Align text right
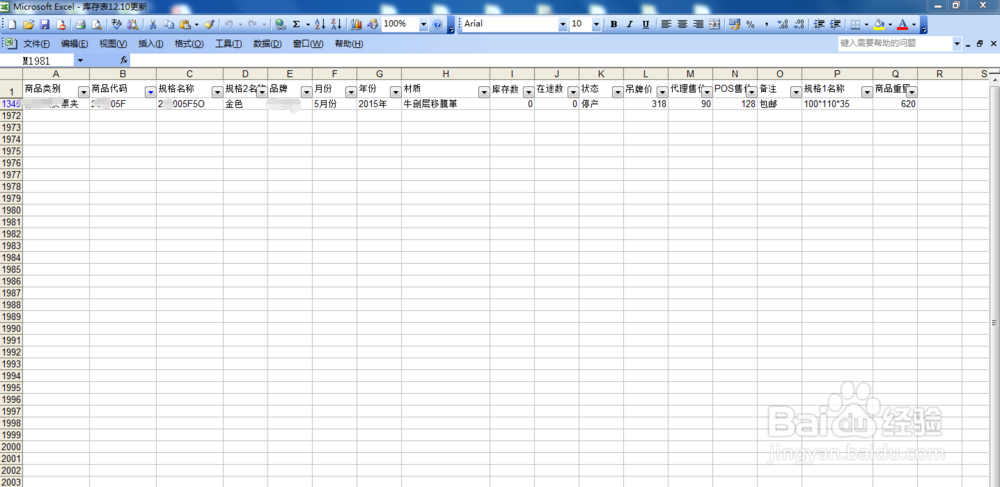 [x=698, y=24]
